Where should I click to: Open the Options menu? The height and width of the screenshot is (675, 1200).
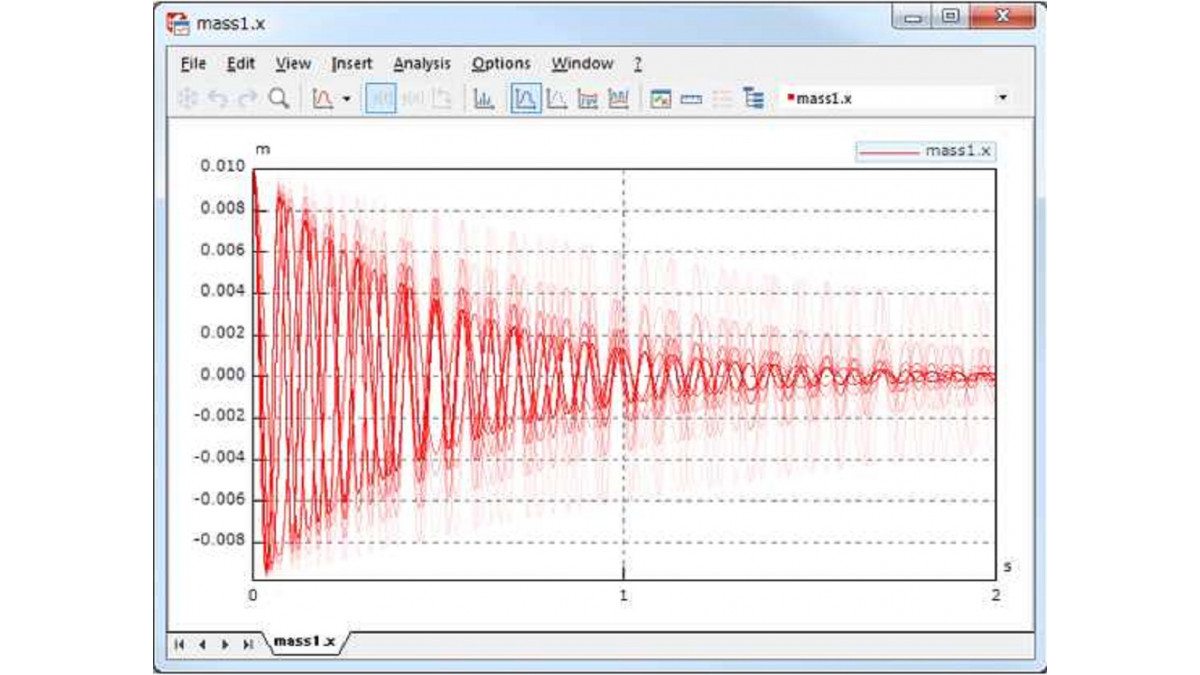[x=501, y=63]
